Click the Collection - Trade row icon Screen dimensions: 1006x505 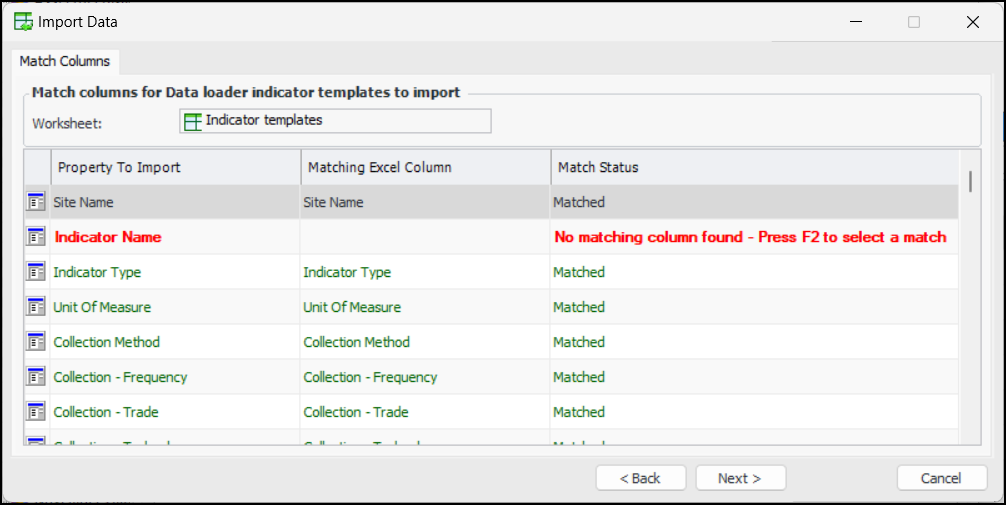[x=36, y=412]
